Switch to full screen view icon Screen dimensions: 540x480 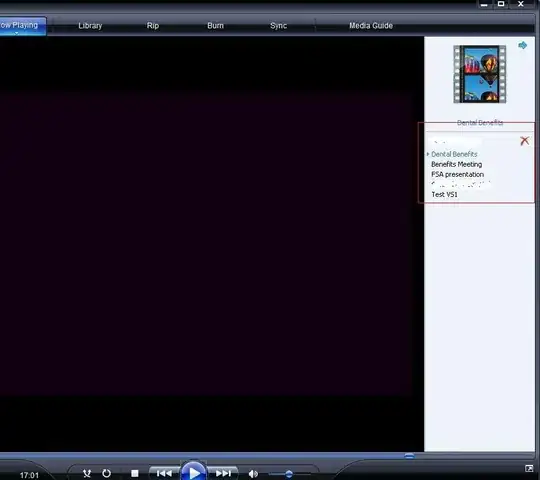tap(529, 468)
